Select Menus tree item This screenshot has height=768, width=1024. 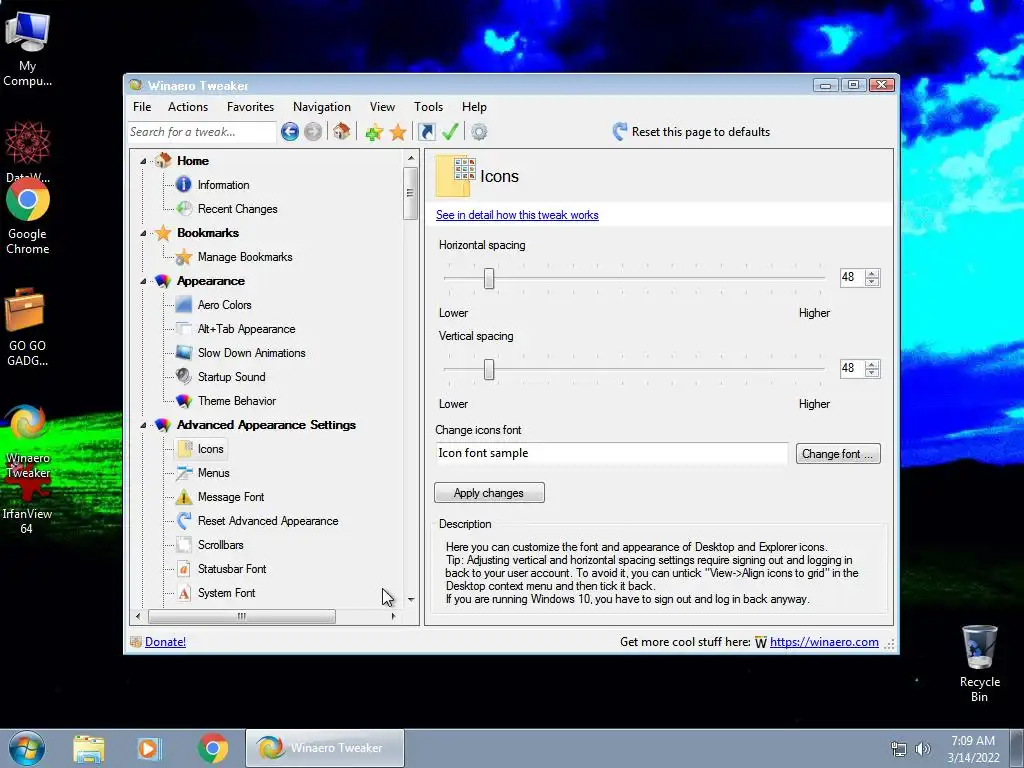(x=214, y=473)
